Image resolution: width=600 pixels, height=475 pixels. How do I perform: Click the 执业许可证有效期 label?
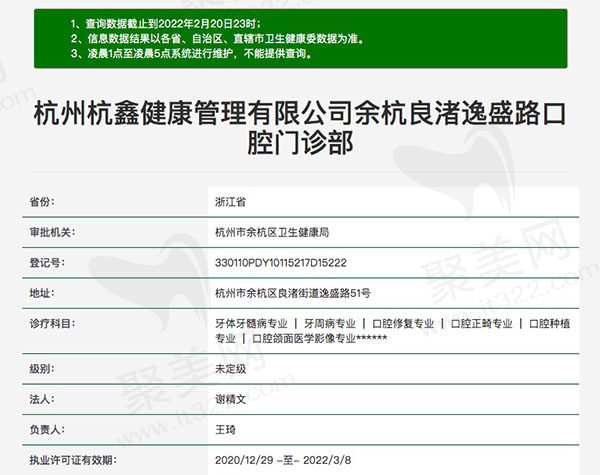click(73, 460)
